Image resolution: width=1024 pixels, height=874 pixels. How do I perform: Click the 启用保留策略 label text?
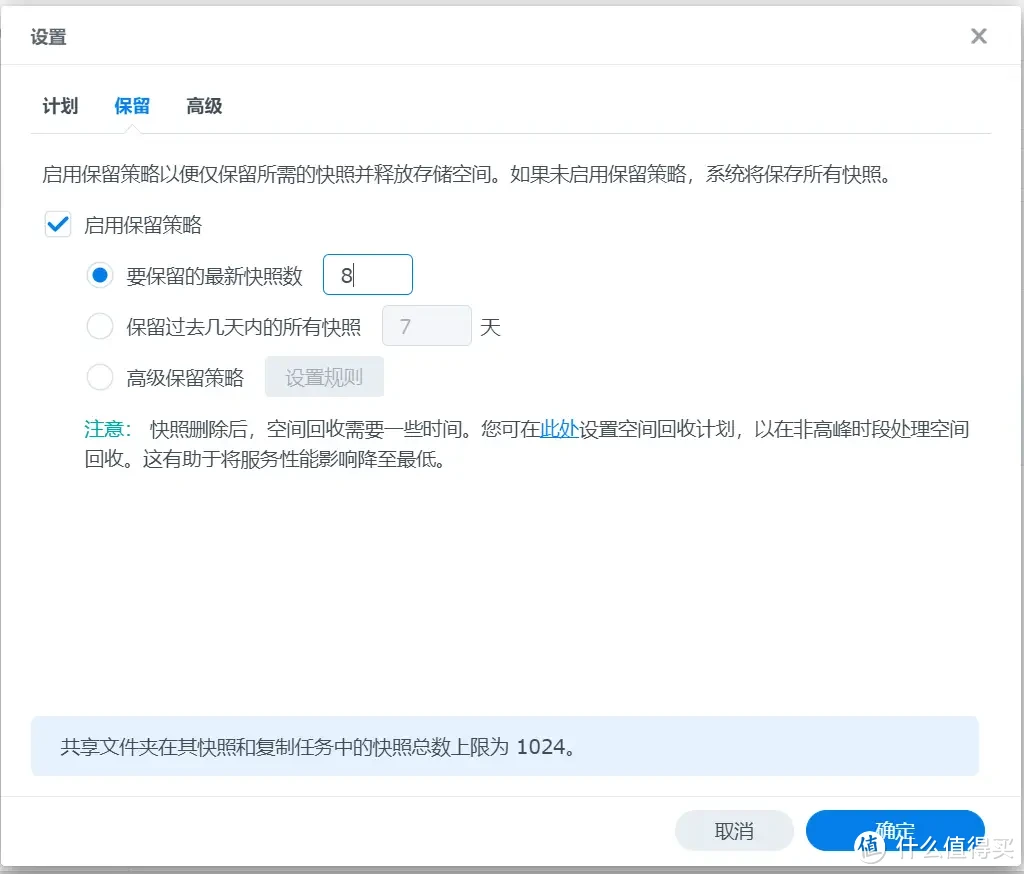tap(141, 224)
